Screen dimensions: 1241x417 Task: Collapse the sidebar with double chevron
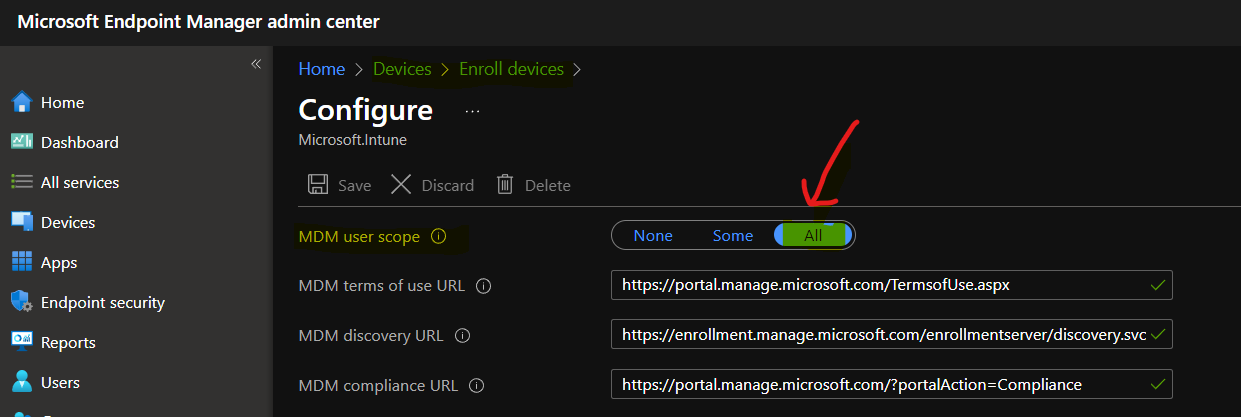[x=256, y=64]
